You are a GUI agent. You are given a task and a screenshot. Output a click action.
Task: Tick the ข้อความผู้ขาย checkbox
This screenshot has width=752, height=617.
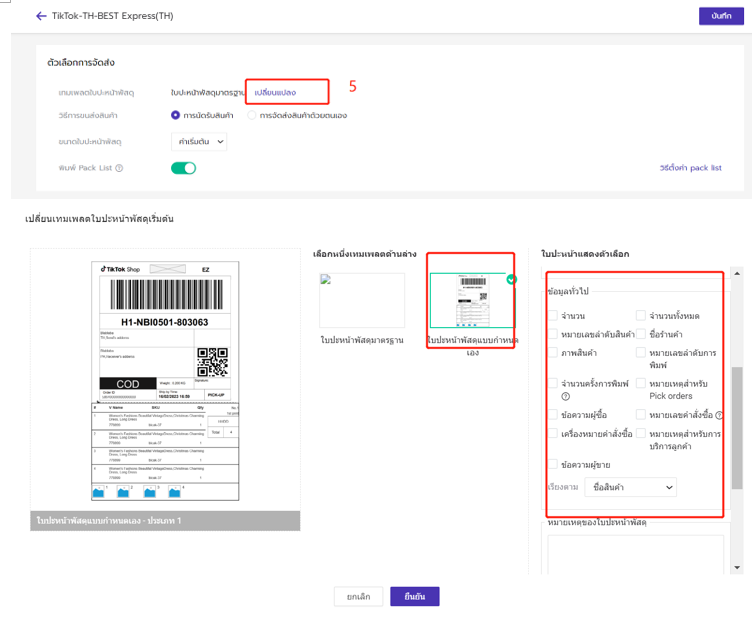point(553,464)
